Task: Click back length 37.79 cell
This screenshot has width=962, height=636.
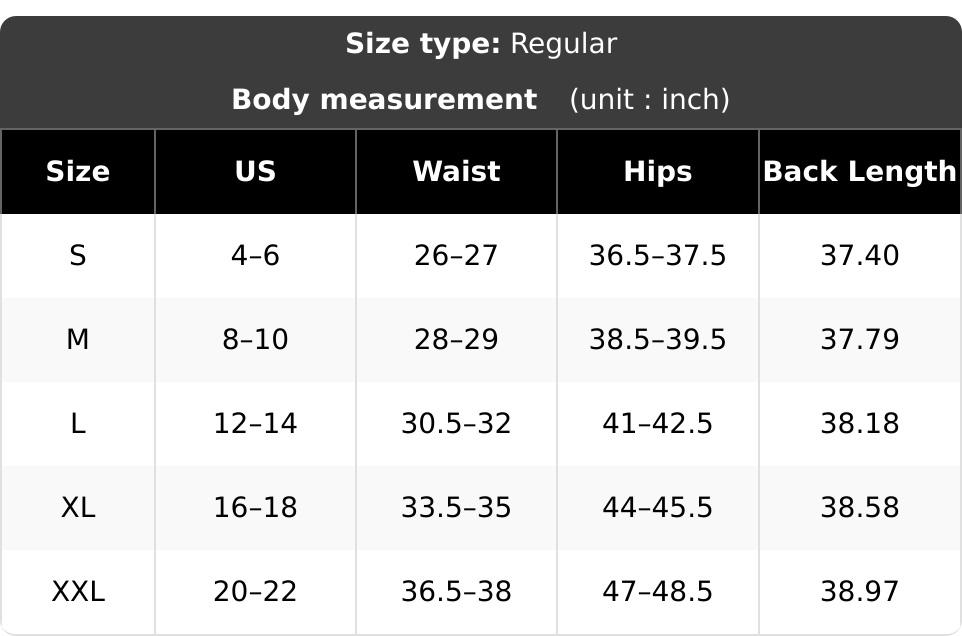Action: (x=860, y=340)
